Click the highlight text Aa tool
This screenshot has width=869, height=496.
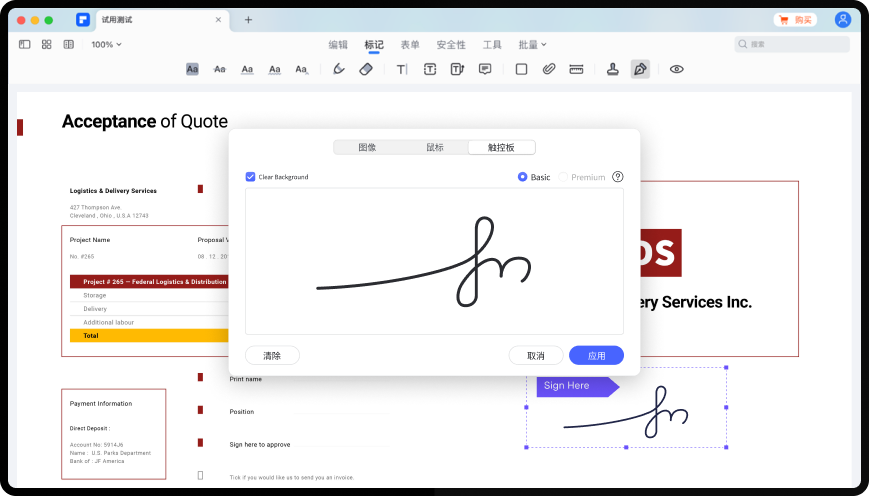(x=192, y=69)
